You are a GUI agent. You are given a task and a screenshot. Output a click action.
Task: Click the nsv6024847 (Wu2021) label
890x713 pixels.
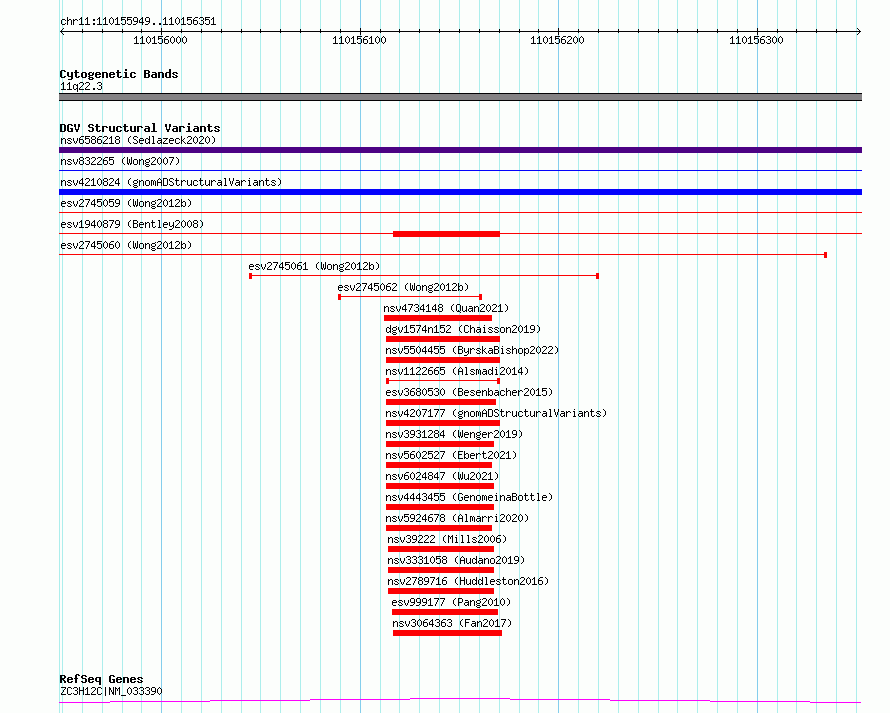pos(442,476)
